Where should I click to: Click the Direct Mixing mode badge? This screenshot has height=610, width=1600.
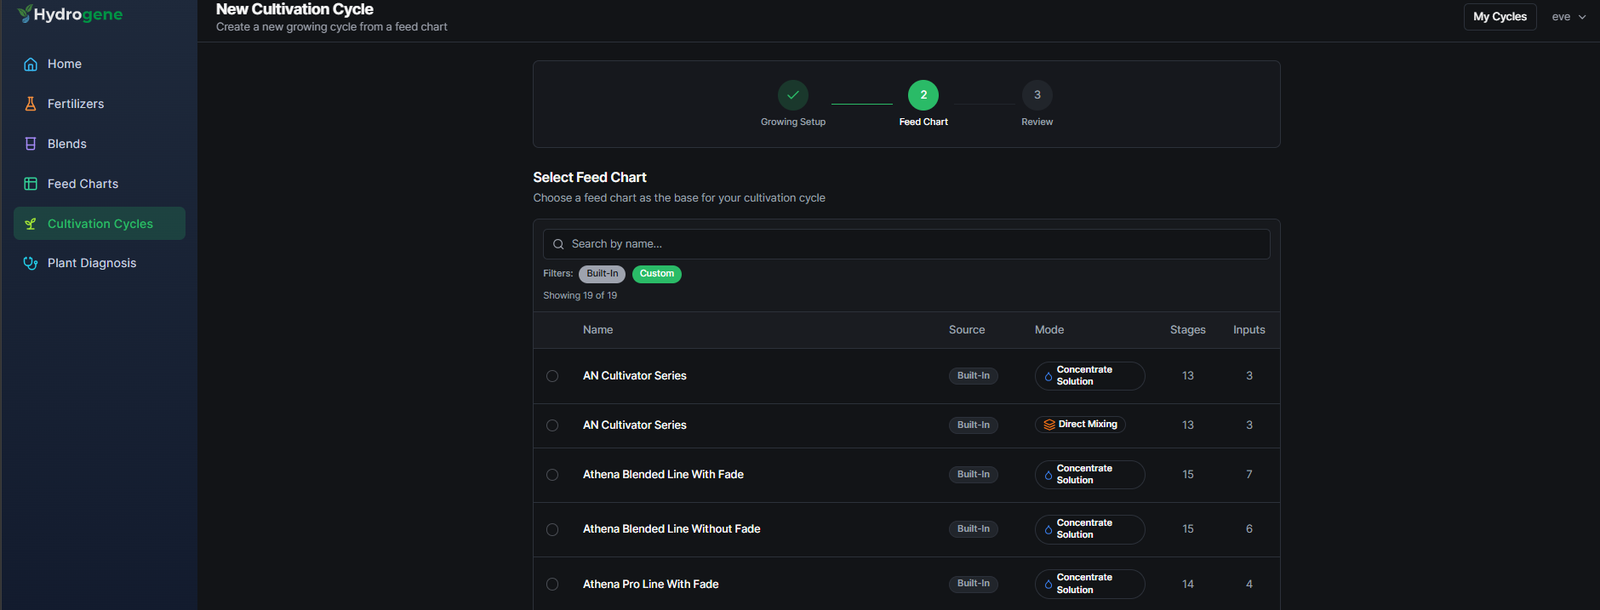(1080, 425)
